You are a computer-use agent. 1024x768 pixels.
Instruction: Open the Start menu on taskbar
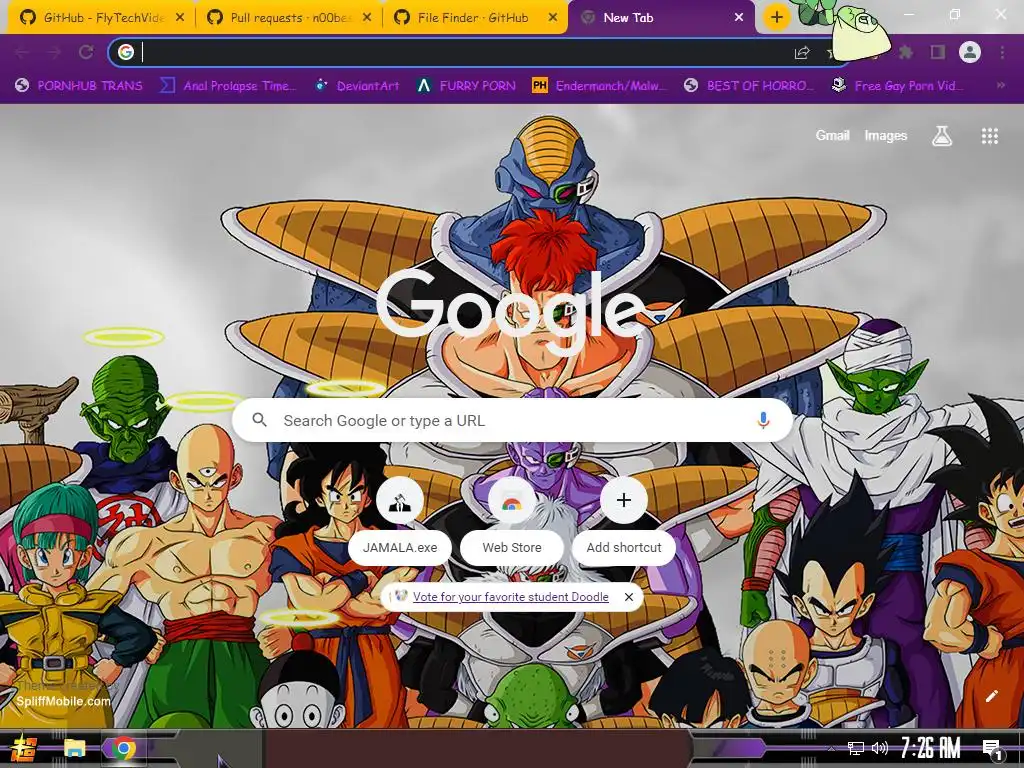[24, 748]
